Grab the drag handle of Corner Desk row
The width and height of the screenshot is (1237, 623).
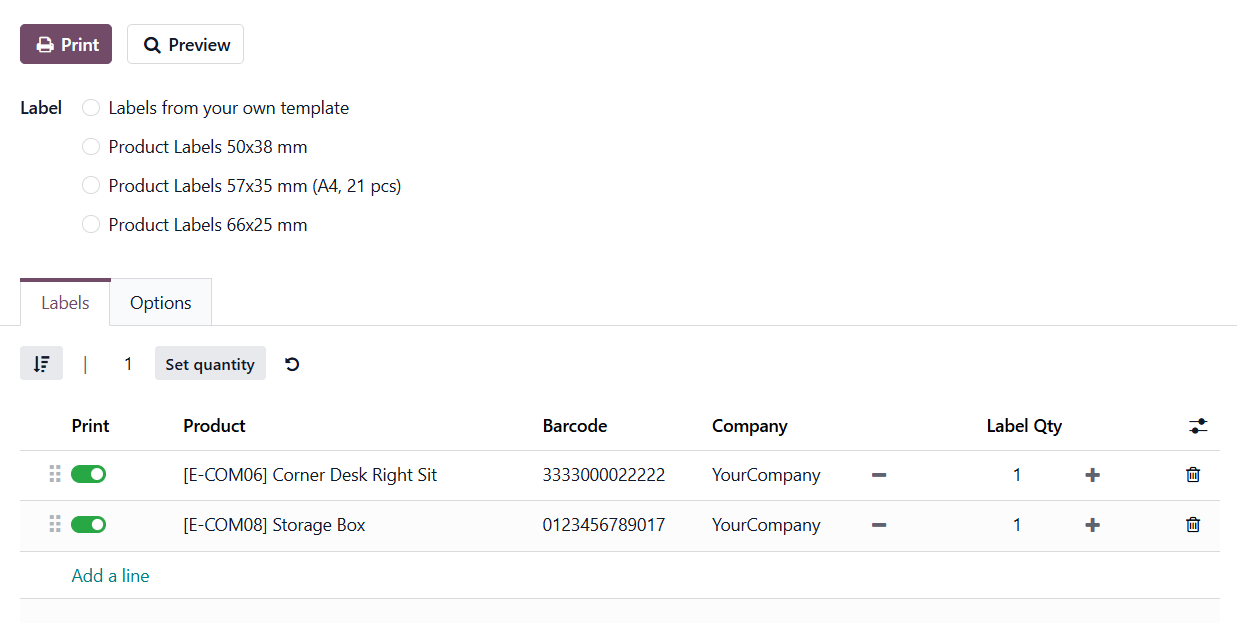coord(55,475)
